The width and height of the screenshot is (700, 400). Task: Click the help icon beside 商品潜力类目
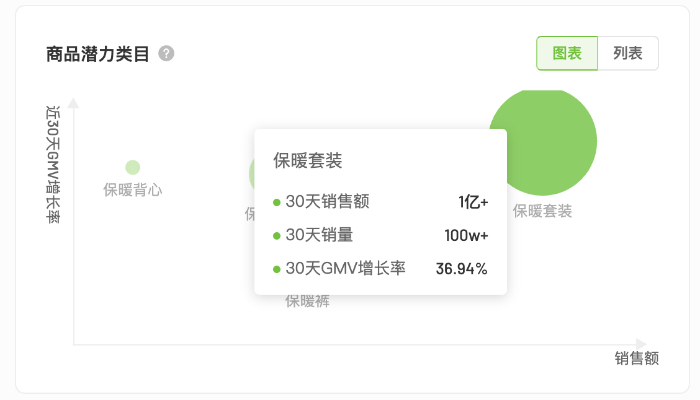[x=166, y=54]
